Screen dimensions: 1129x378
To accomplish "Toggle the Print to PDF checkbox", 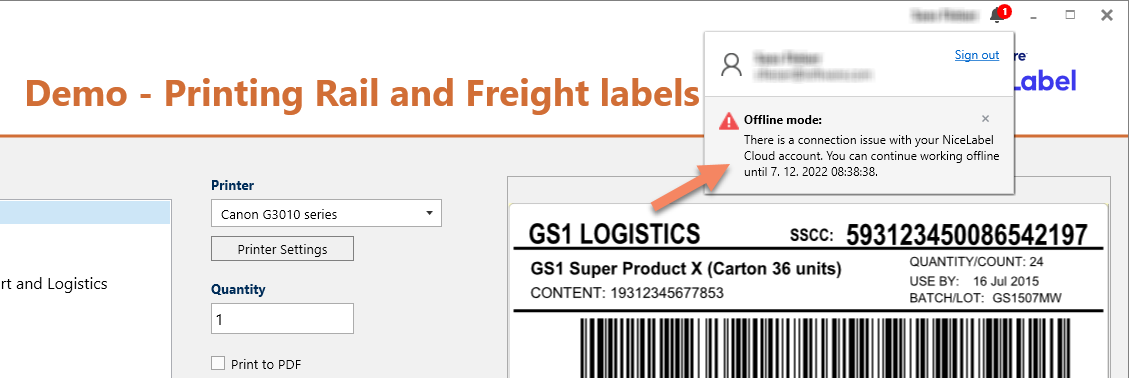I will (x=217, y=363).
